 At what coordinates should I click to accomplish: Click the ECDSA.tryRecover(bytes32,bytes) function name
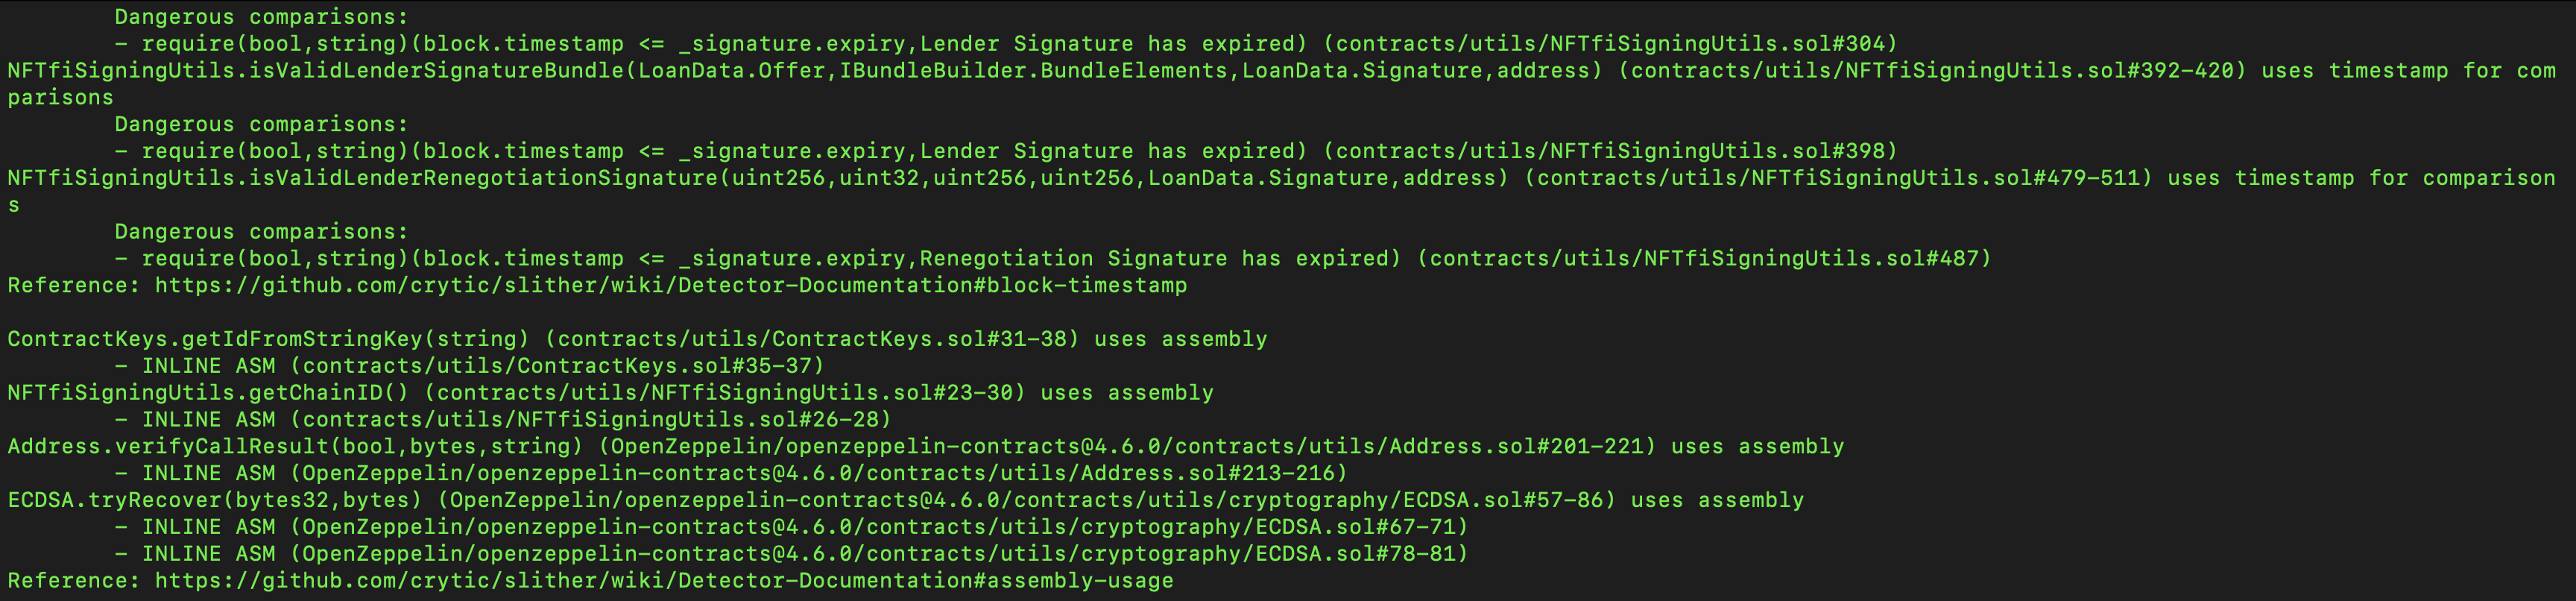coord(215,500)
